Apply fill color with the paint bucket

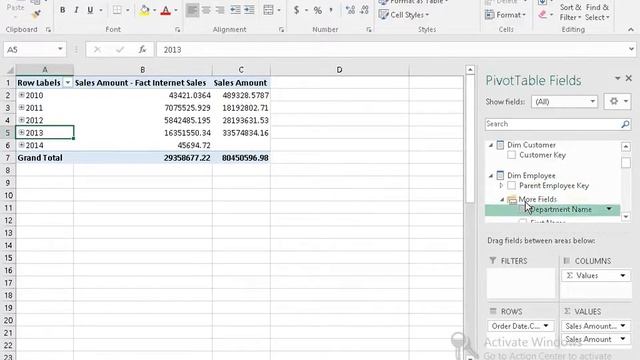coord(144,10)
